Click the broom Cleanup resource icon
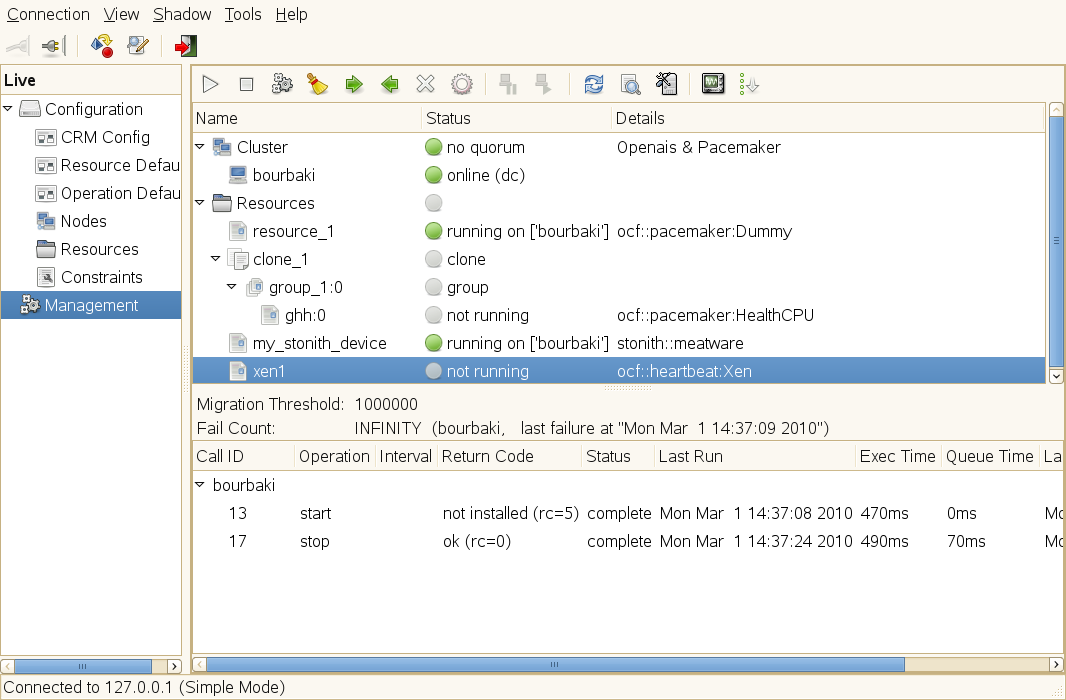Viewport: 1066px width, 700px height. [317, 85]
